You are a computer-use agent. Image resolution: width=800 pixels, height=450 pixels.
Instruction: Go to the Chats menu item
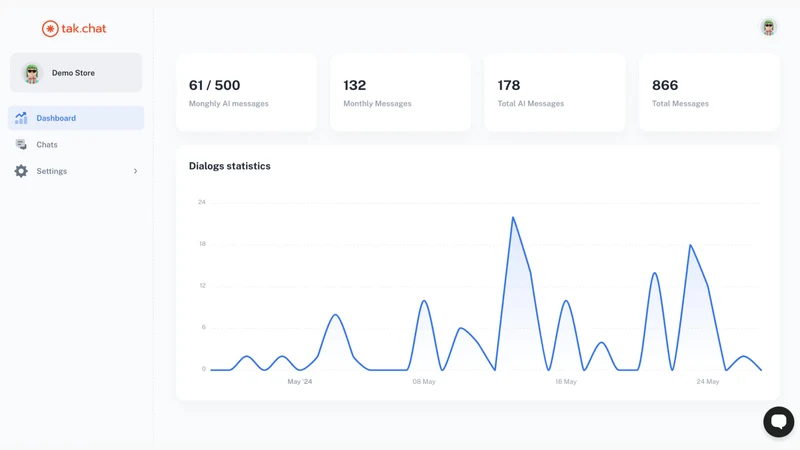pyautogui.click(x=76, y=144)
